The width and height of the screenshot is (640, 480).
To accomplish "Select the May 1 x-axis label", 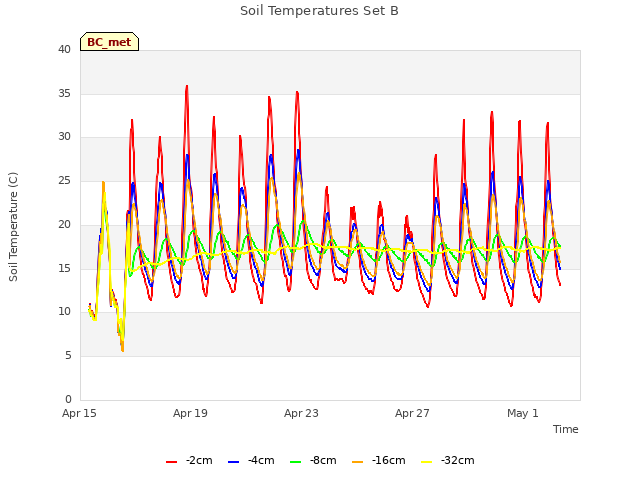I will [x=523, y=413].
